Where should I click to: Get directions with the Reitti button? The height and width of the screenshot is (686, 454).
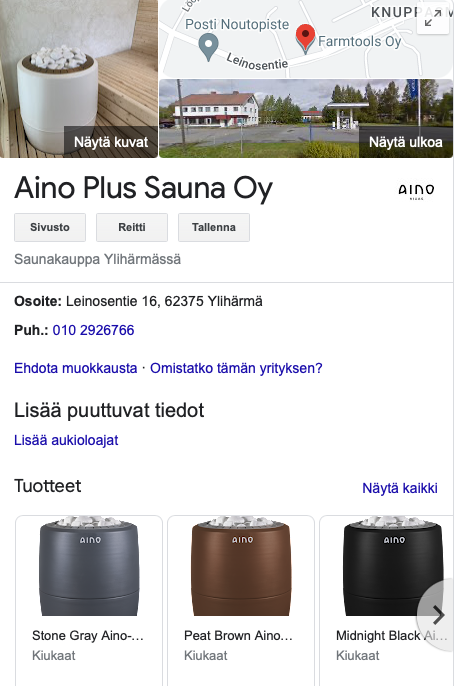tap(132, 227)
